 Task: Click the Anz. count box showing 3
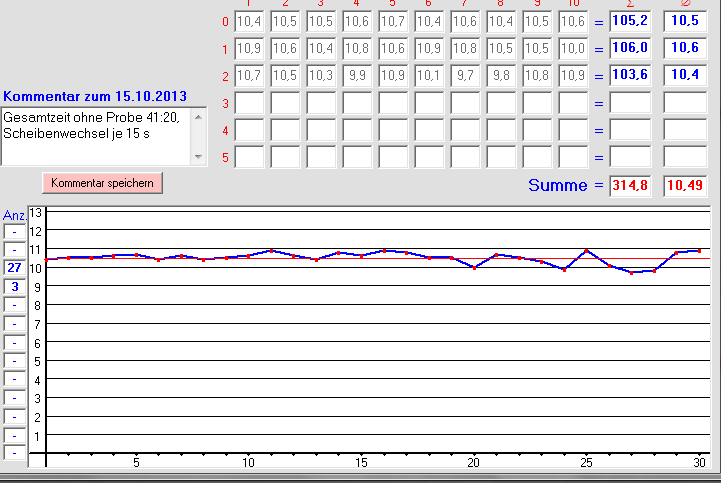(15, 287)
